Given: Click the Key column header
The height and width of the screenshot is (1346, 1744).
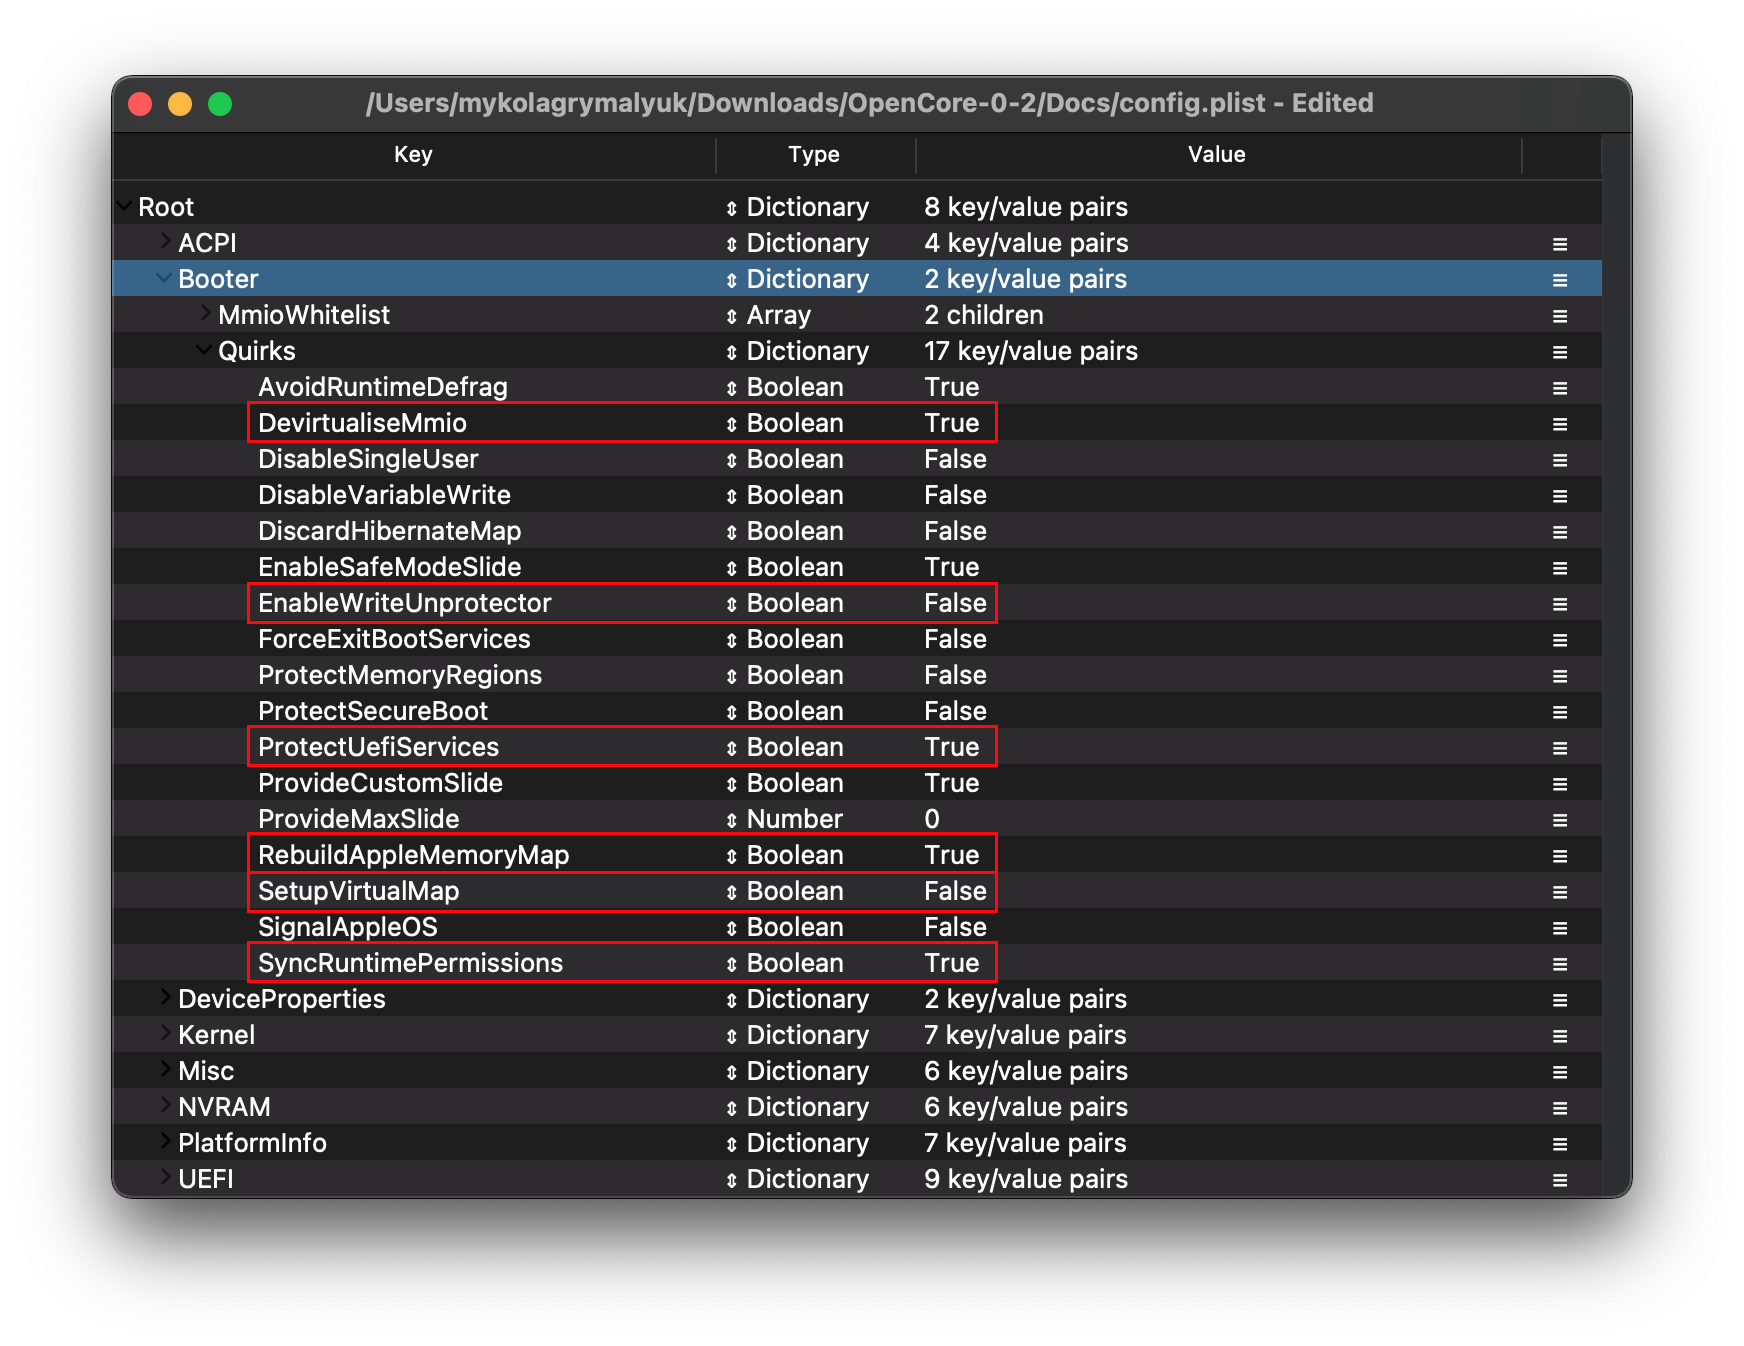Looking at the screenshot, I should coord(413,155).
